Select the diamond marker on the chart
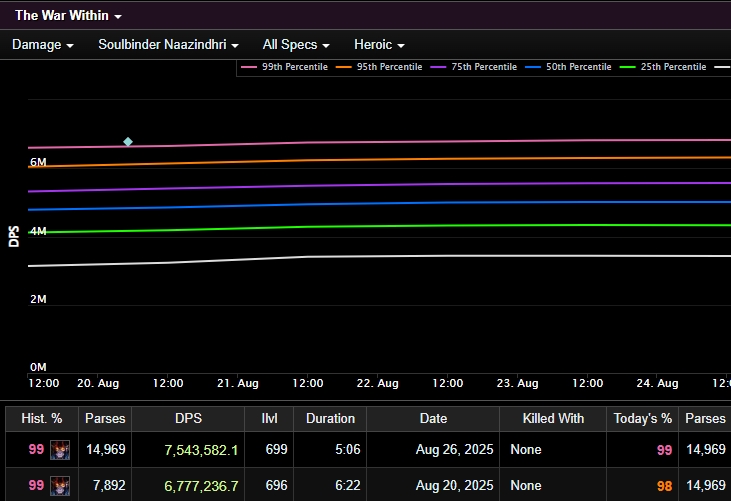Image resolution: width=731 pixels, height=501 pixels. (x=128, y=142)
